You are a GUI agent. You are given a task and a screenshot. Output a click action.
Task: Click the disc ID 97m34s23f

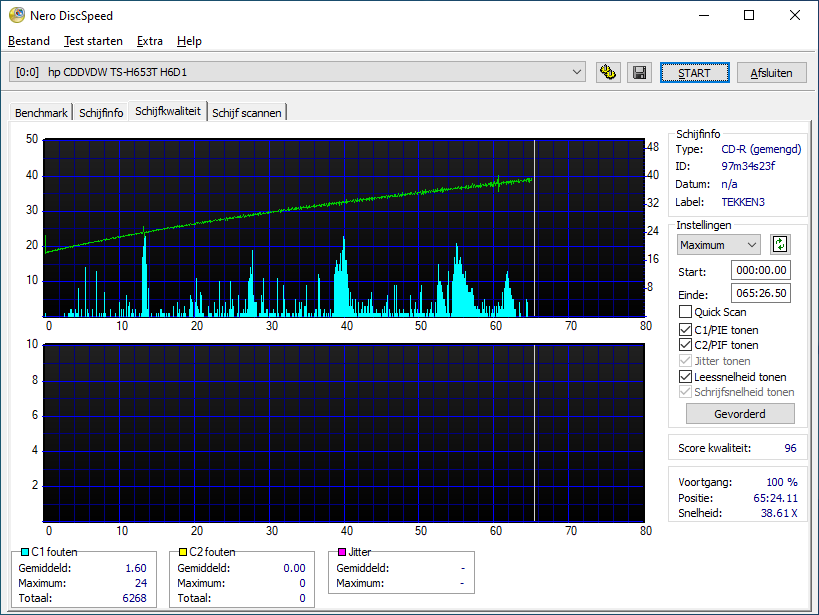point(748,166)
